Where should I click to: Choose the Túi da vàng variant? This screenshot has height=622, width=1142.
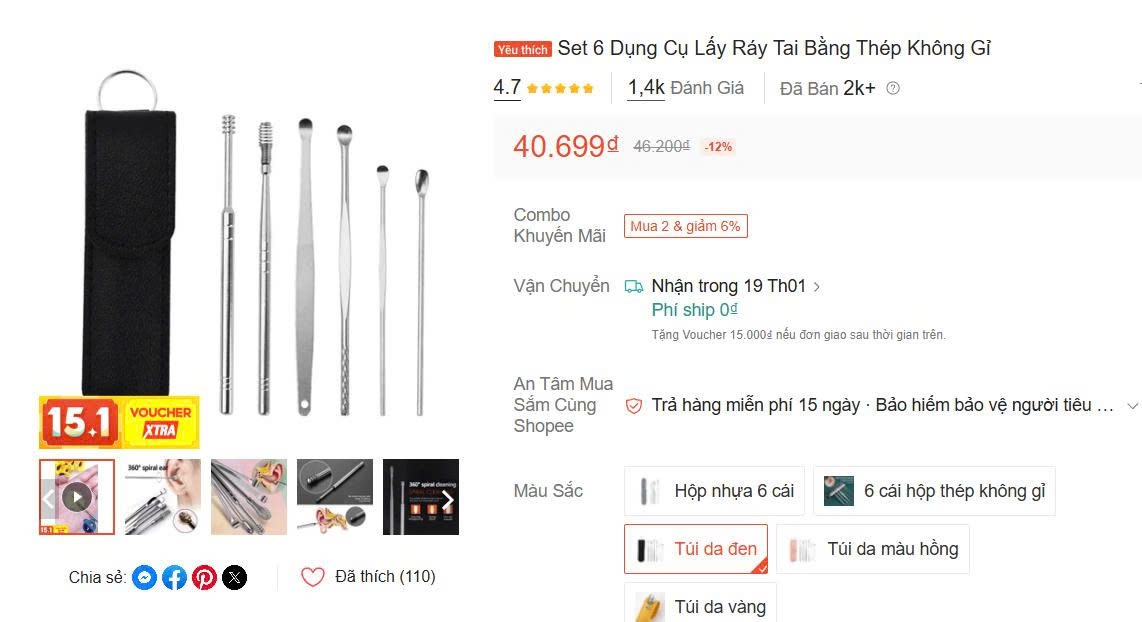pyautogui.click(x=700, y=604)
